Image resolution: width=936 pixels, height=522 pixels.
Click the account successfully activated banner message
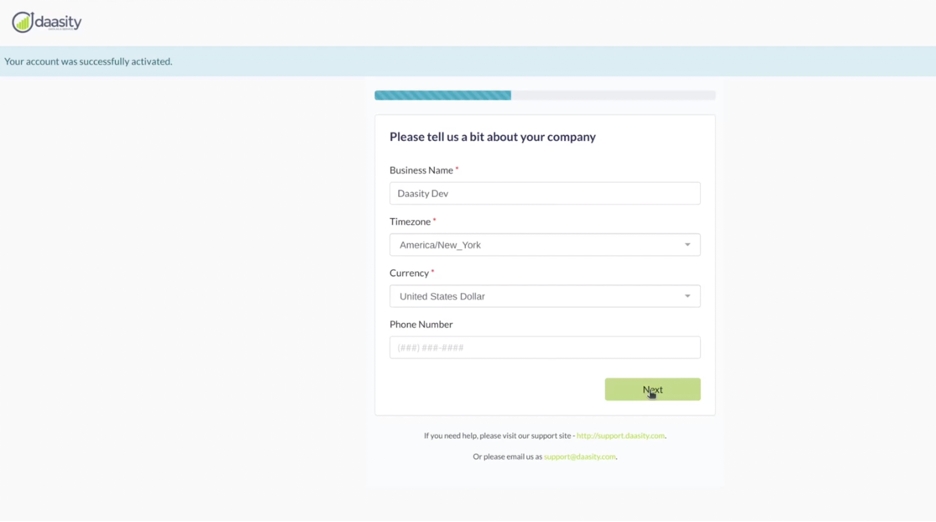pos(88,62)
